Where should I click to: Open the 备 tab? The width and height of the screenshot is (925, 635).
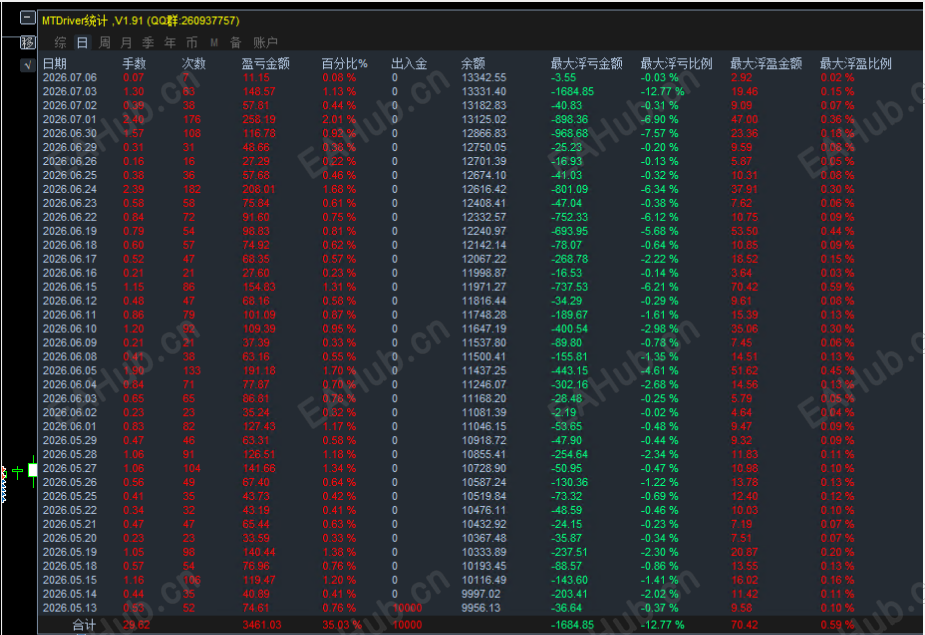click(x=236, y=42)
